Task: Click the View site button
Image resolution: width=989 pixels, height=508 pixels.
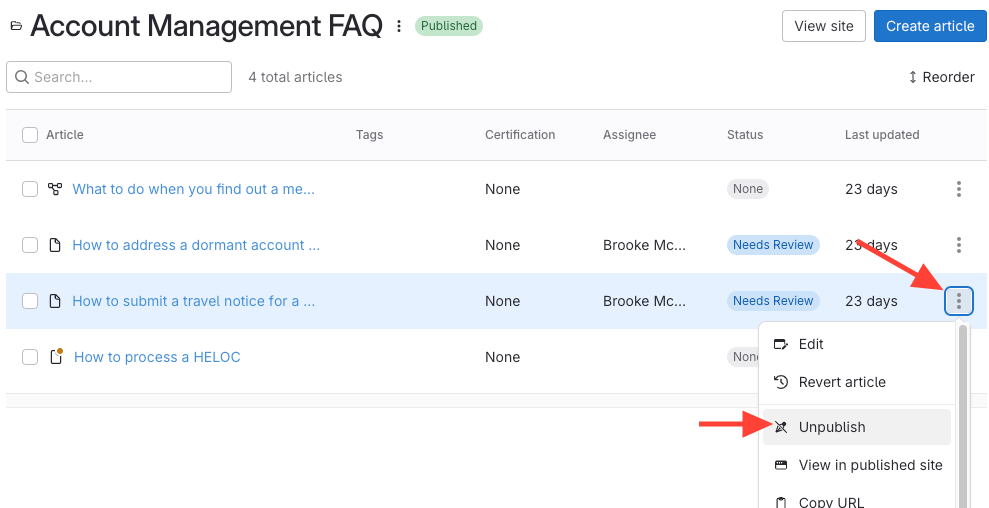Action: pos(824,26)
